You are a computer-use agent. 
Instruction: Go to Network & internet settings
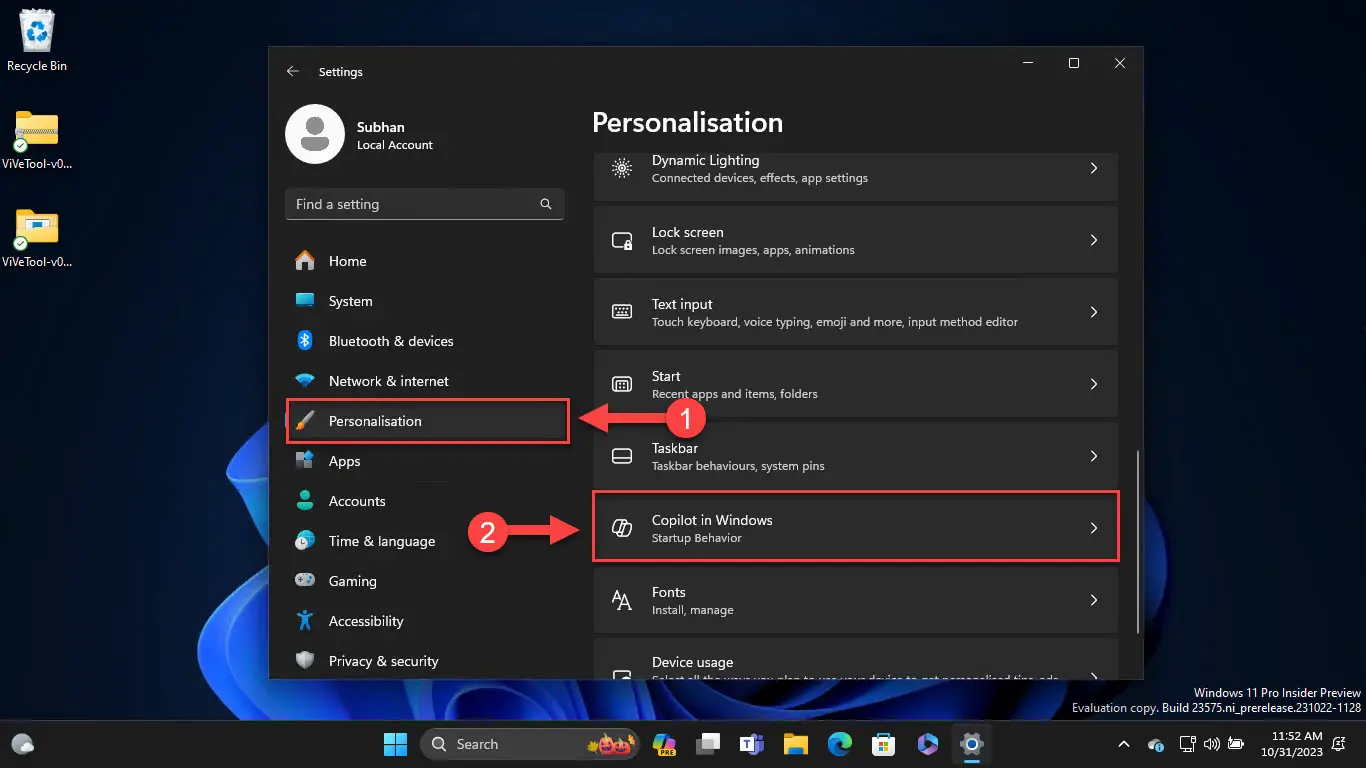click(x=426, y=381)
